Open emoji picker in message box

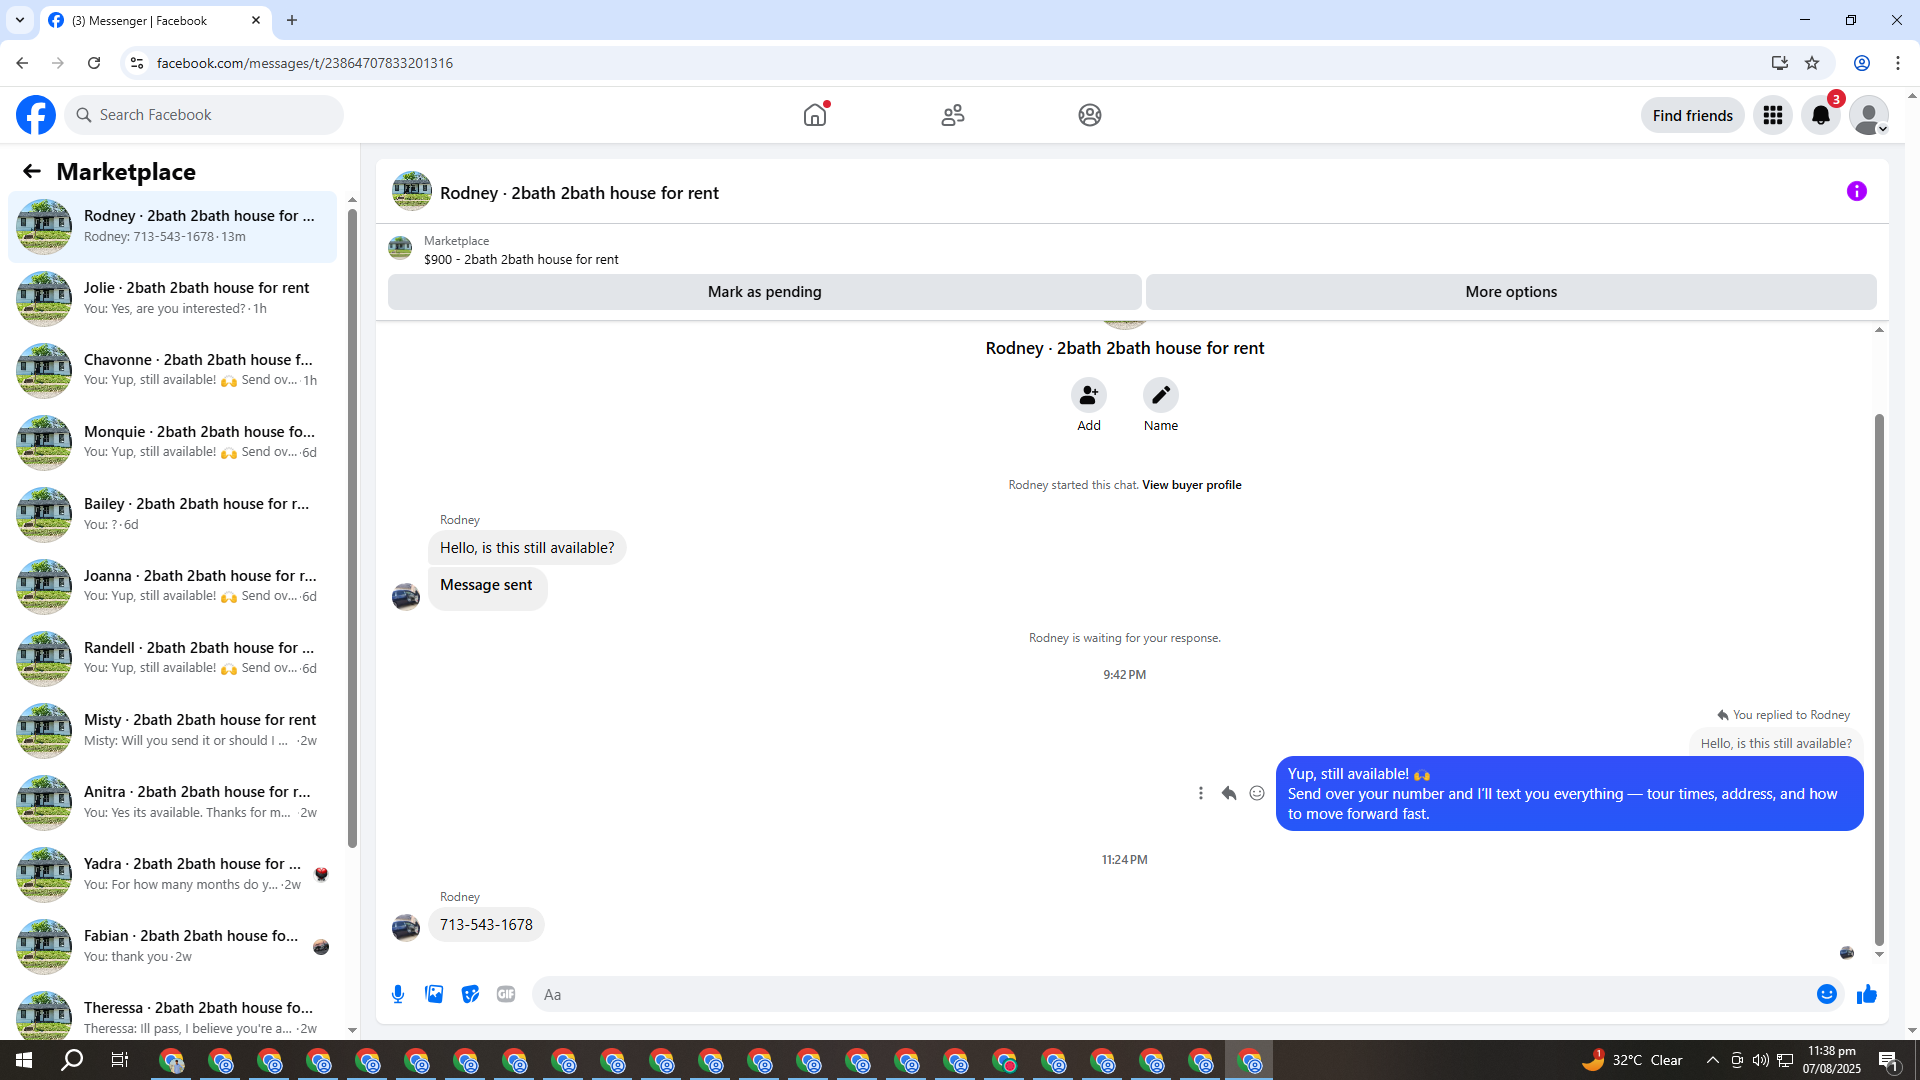click(1826, 994)
